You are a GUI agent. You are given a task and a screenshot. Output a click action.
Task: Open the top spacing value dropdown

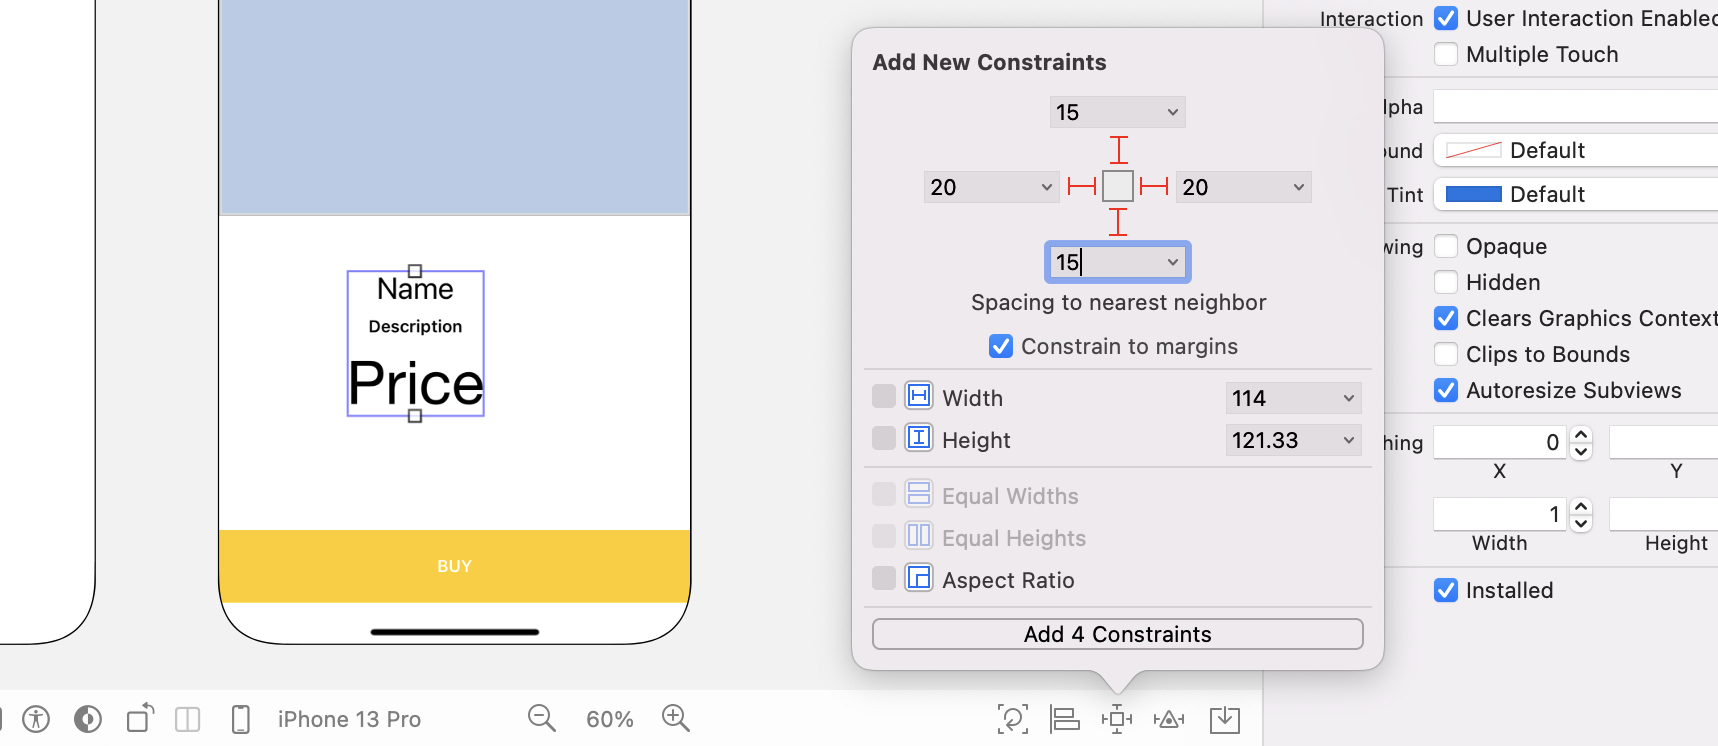1172,112
